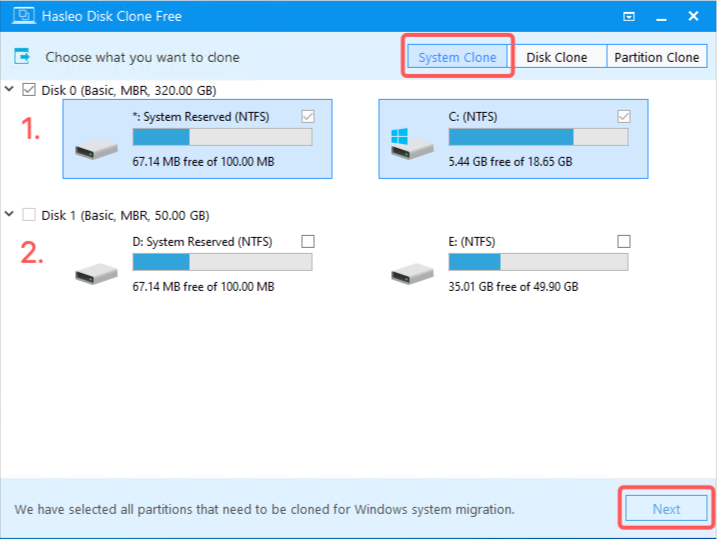Toggle the C: (NTFS) partition checkbox

(x=624, y=116)
